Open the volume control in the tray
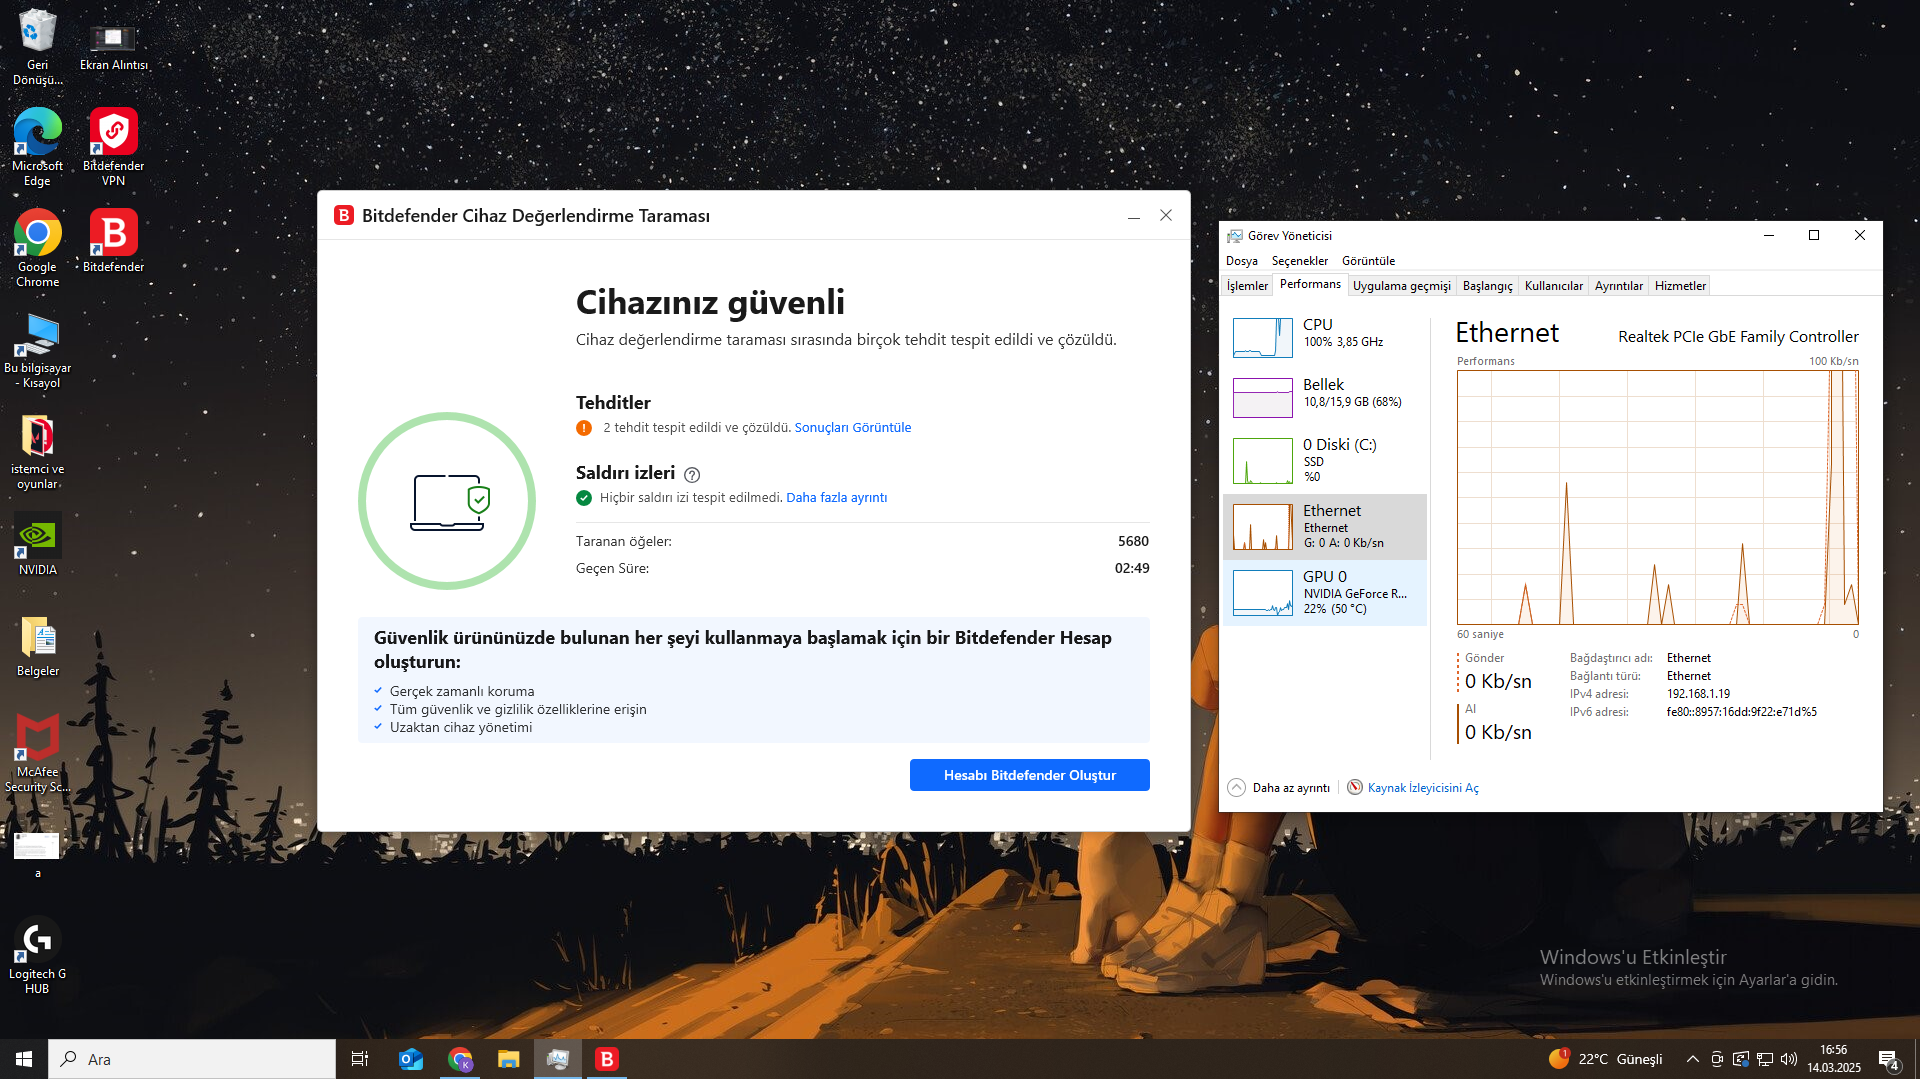 1789,1059
